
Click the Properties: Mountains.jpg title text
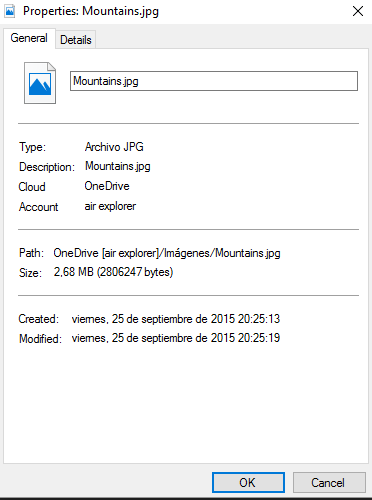(x=91, y=11)
